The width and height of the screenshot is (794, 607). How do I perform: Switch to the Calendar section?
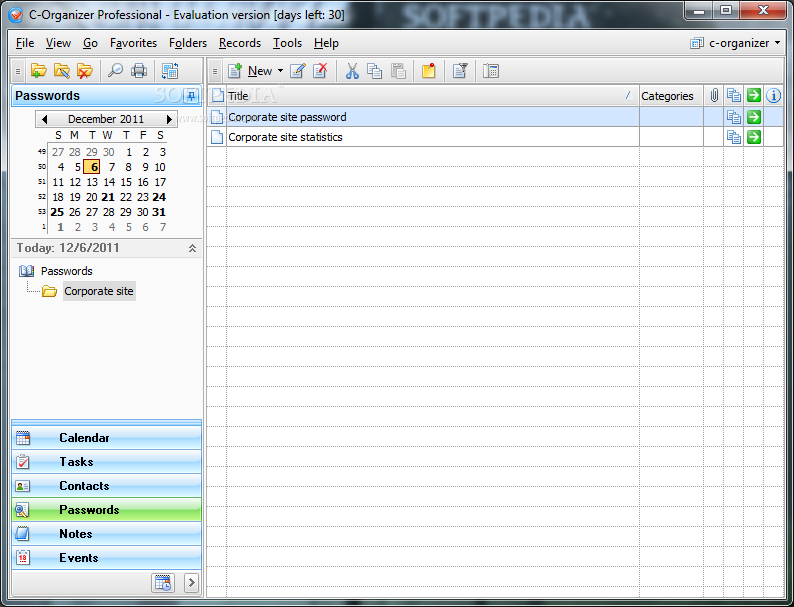click(106, 438)
